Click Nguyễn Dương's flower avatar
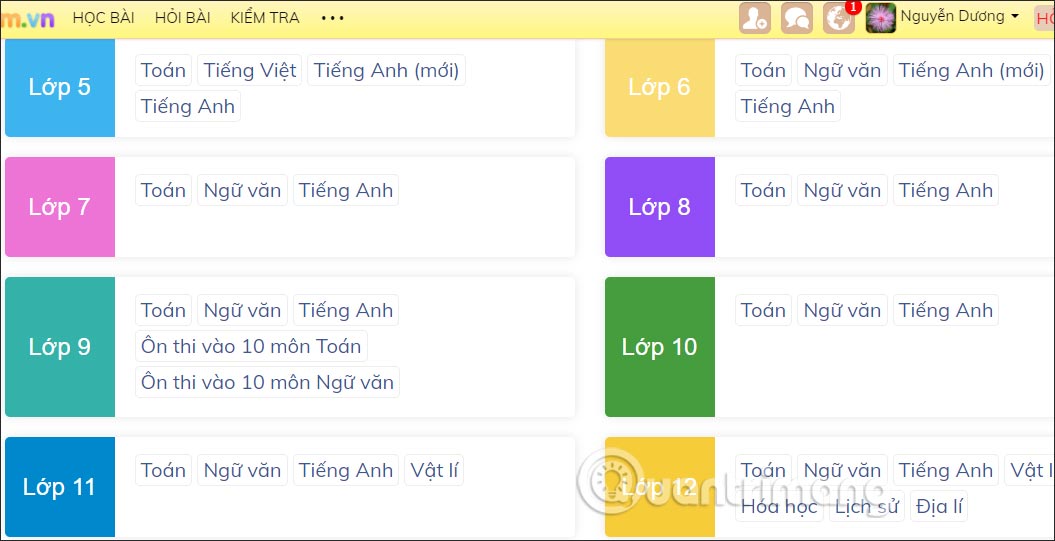This screenshot has width=1055, height=541. (x=881, y=18)
